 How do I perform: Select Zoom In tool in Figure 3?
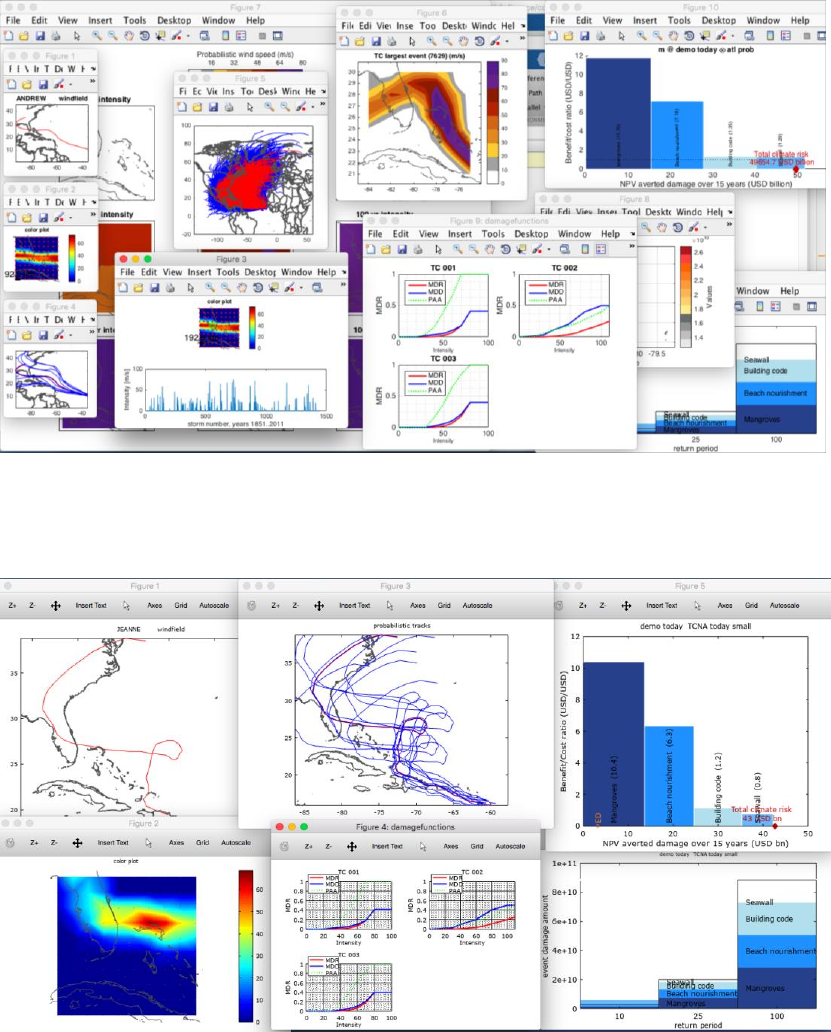point(209,288)
